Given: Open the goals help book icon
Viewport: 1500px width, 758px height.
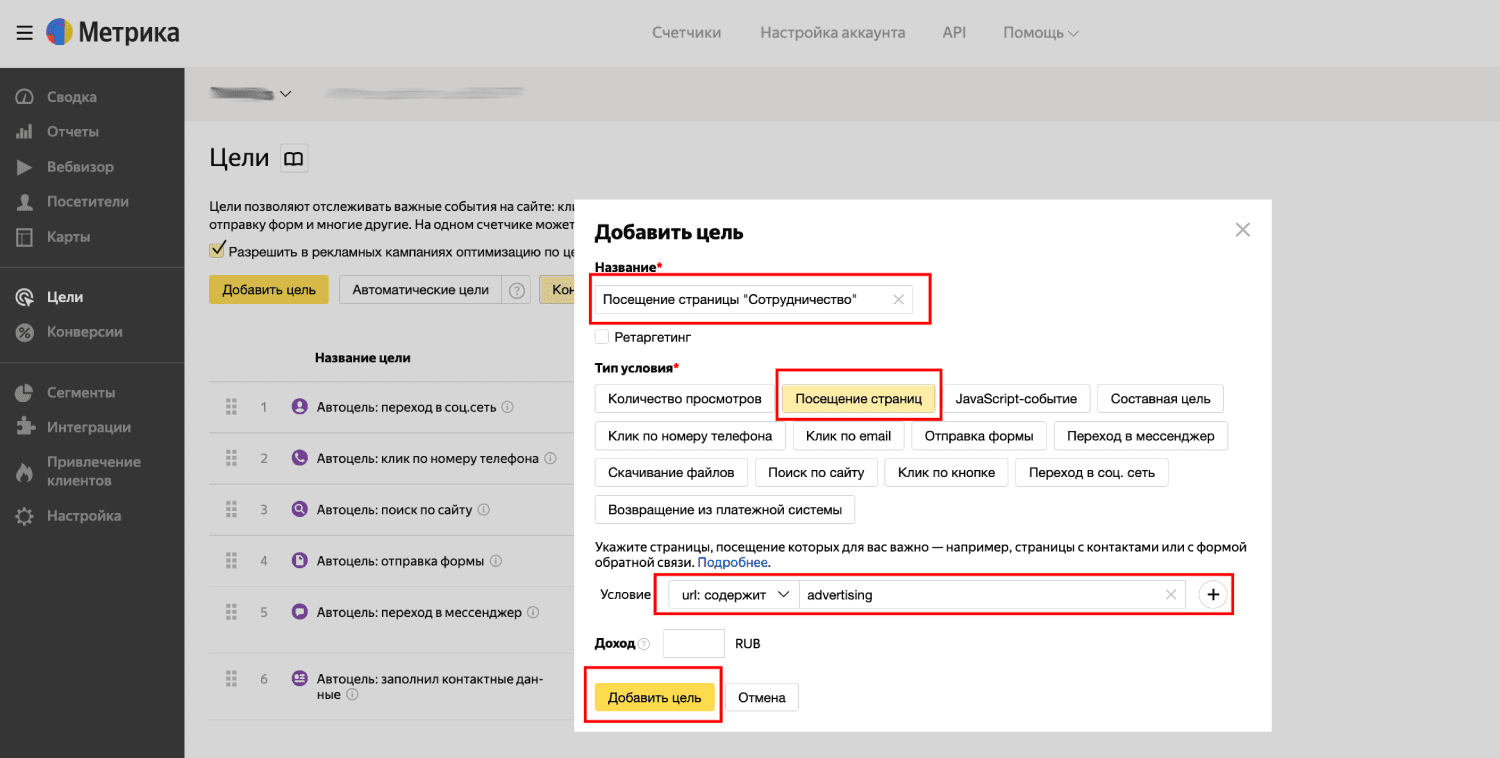Looking at the screenshot, I should point(293,158).
